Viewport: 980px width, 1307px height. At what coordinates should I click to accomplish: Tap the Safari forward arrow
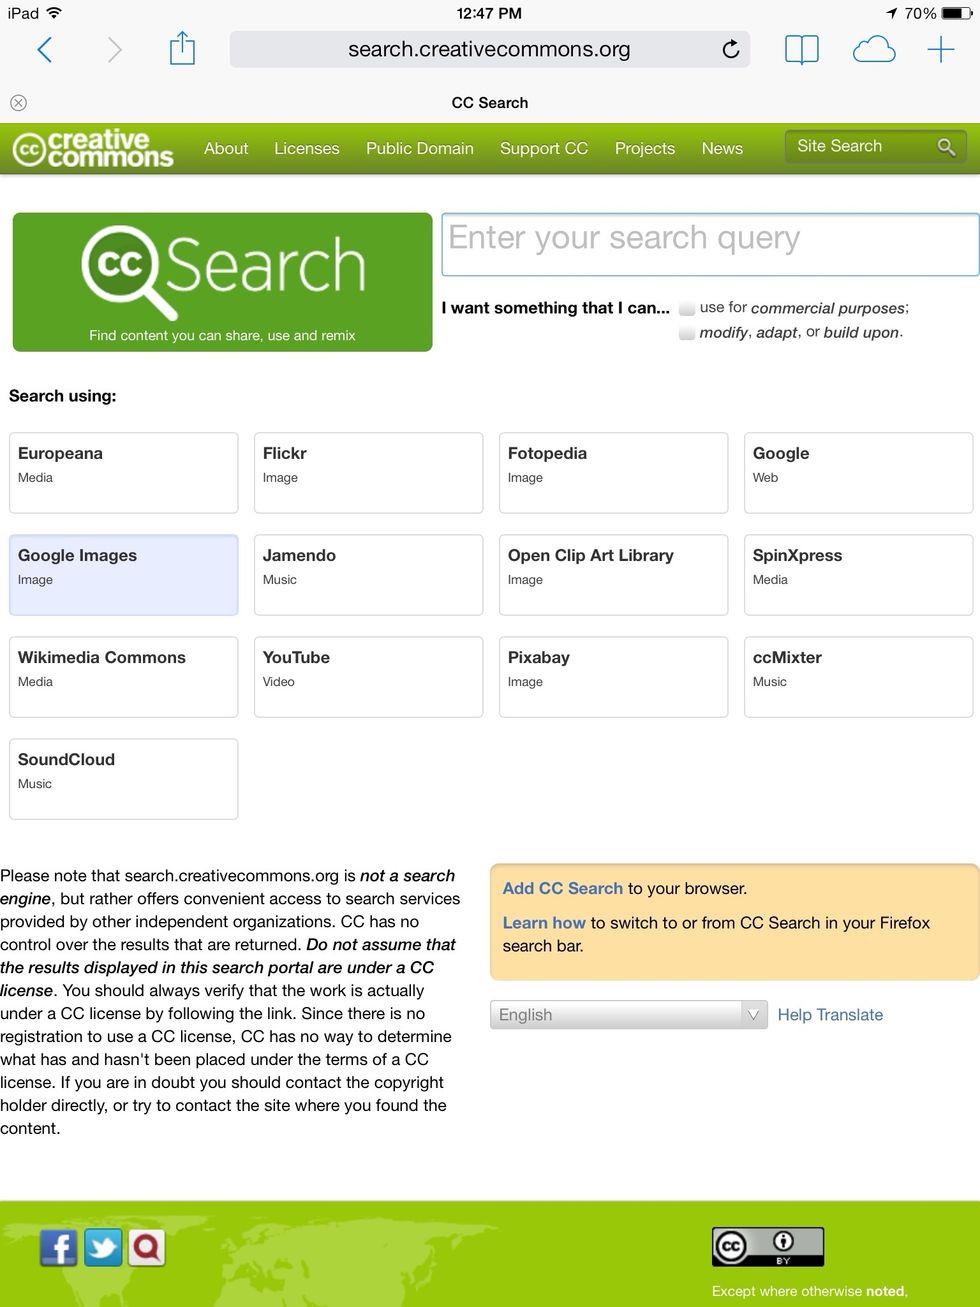tap(115, 49)
